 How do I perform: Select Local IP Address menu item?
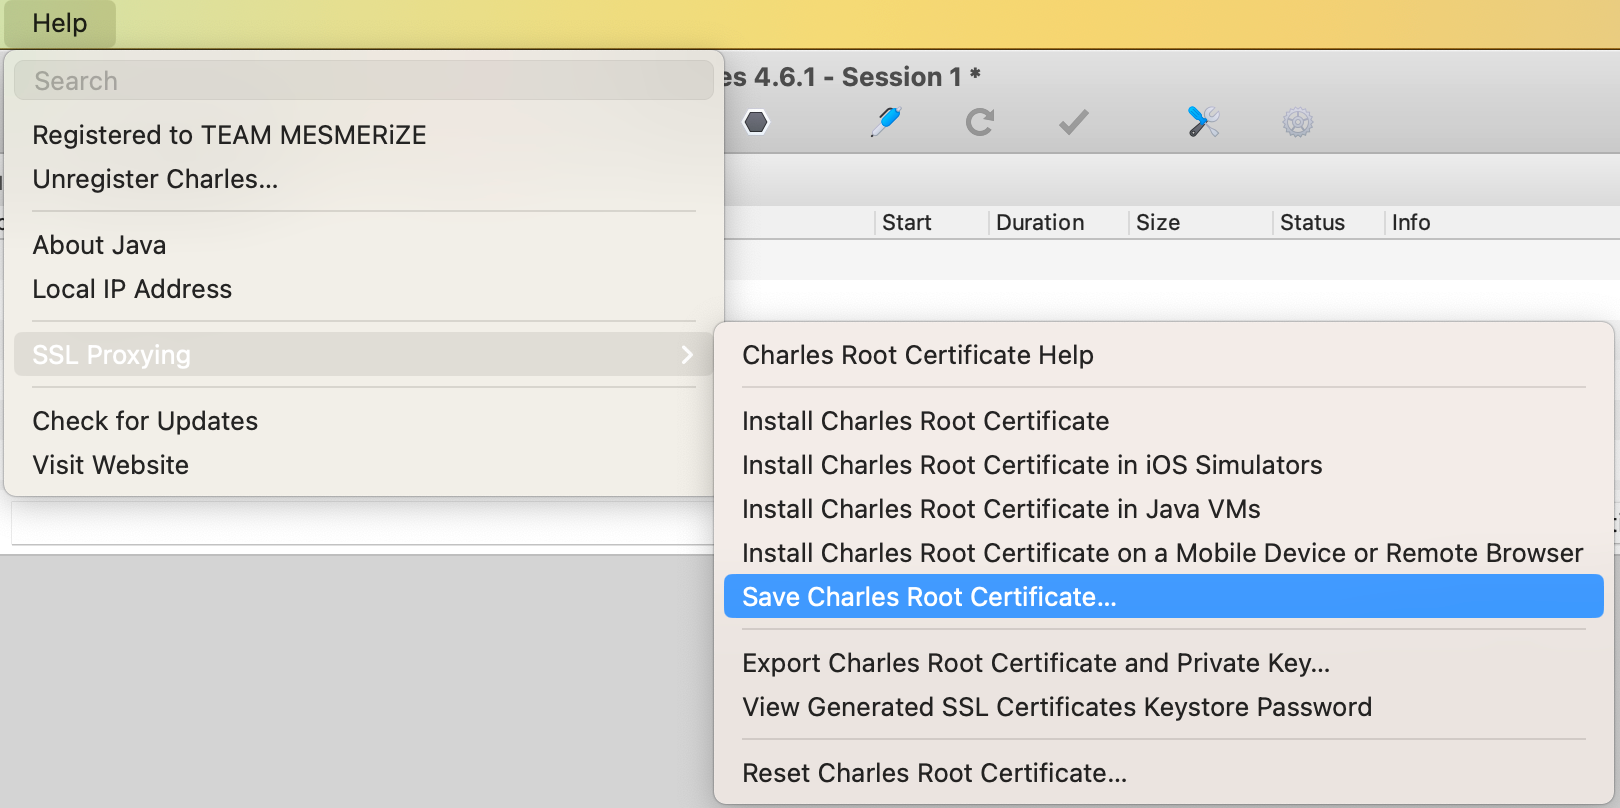point(132,289)
